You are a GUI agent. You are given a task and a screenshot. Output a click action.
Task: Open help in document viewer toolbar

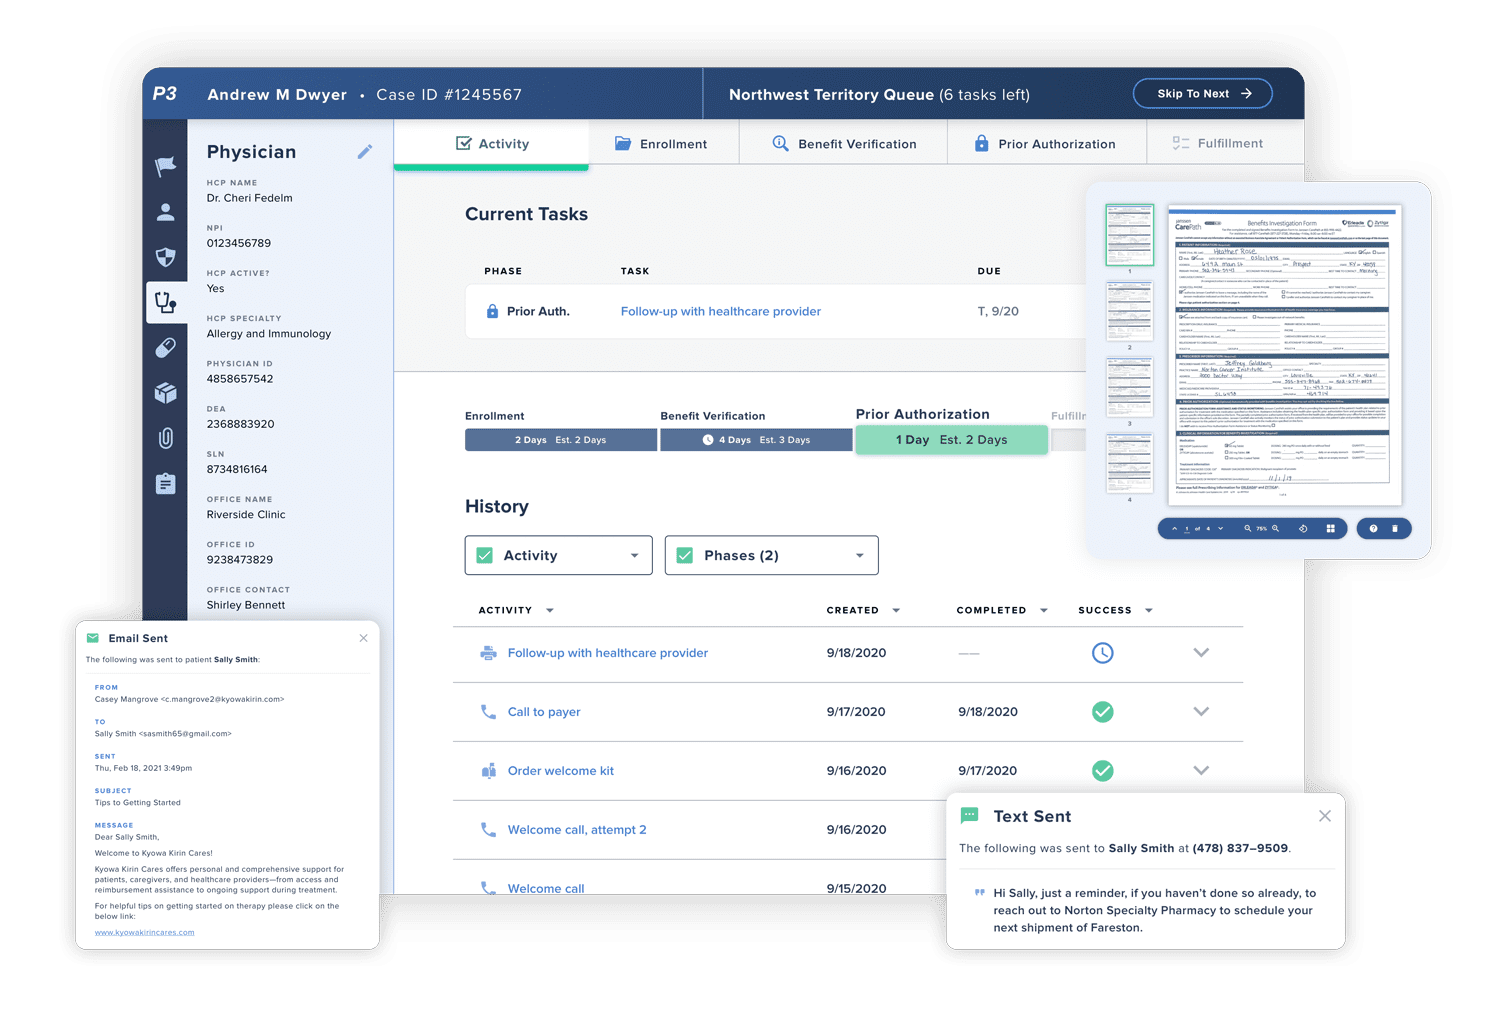pos(1373,528)
